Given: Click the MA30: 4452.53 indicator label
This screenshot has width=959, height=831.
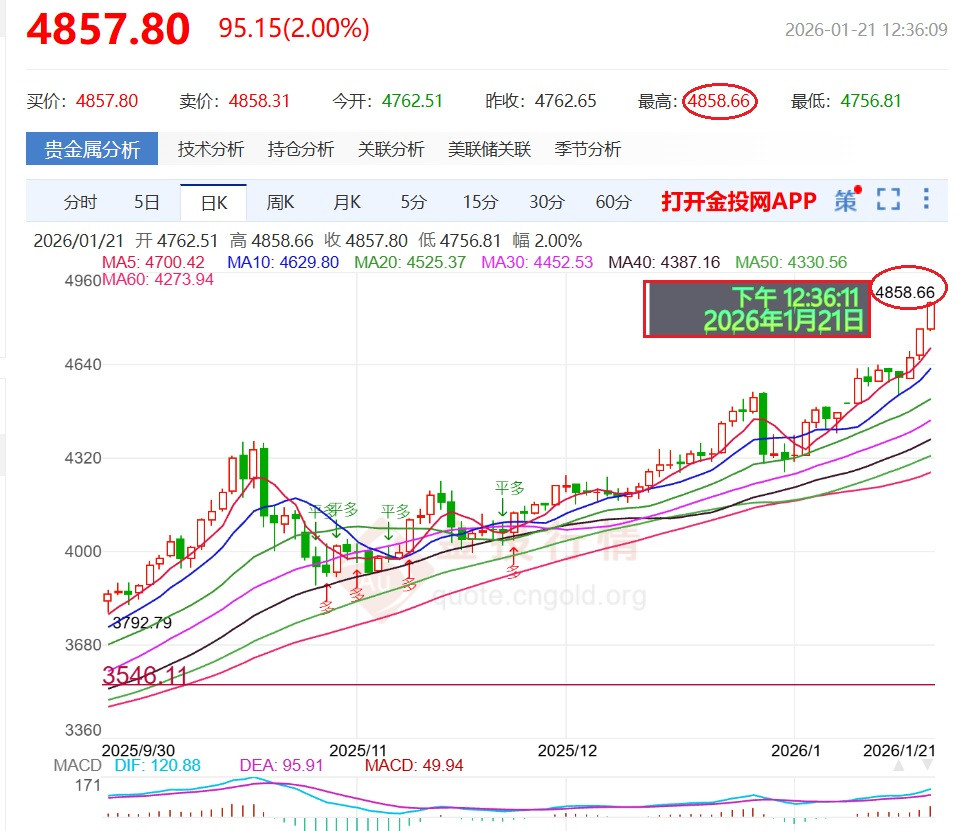Looking at the screenshot, I should point(537,262).
